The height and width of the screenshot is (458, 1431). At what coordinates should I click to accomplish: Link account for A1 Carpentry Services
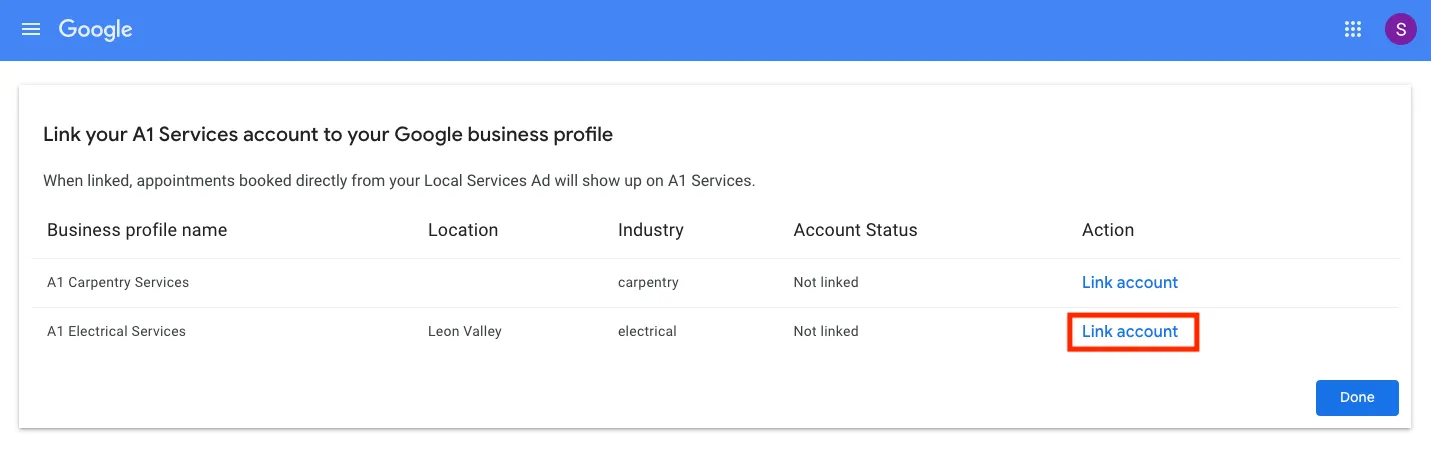pyautogui.click(x=1130, y=282)
